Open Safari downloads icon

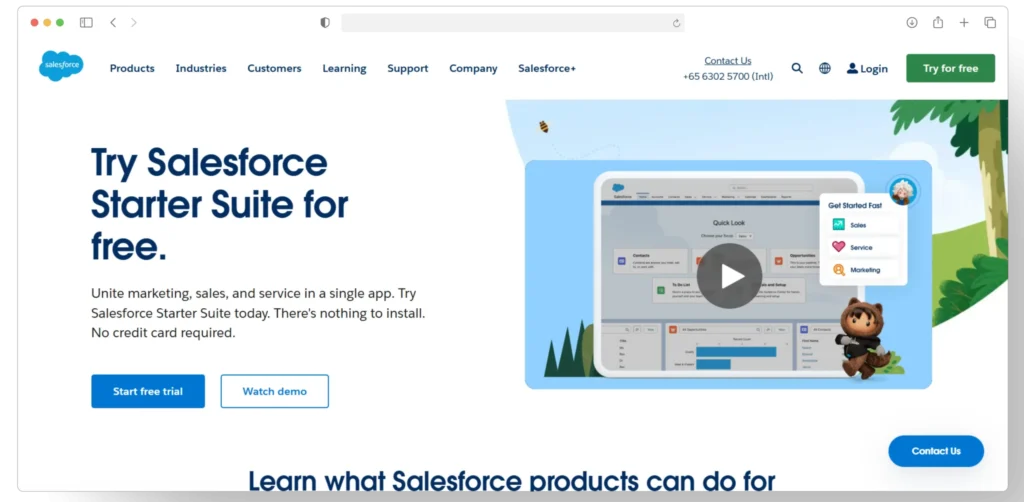pyautogui.click(x=912, y=22)
